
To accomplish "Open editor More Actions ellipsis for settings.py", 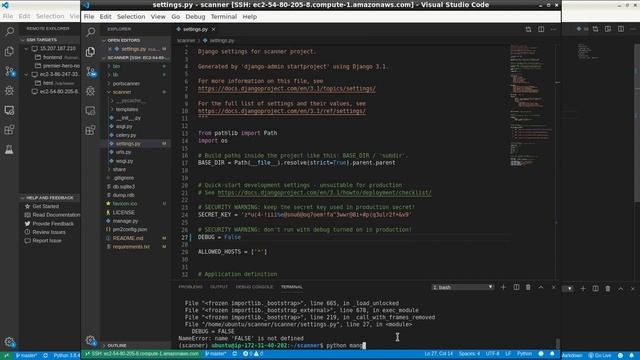I will click(x=553, y=29).
